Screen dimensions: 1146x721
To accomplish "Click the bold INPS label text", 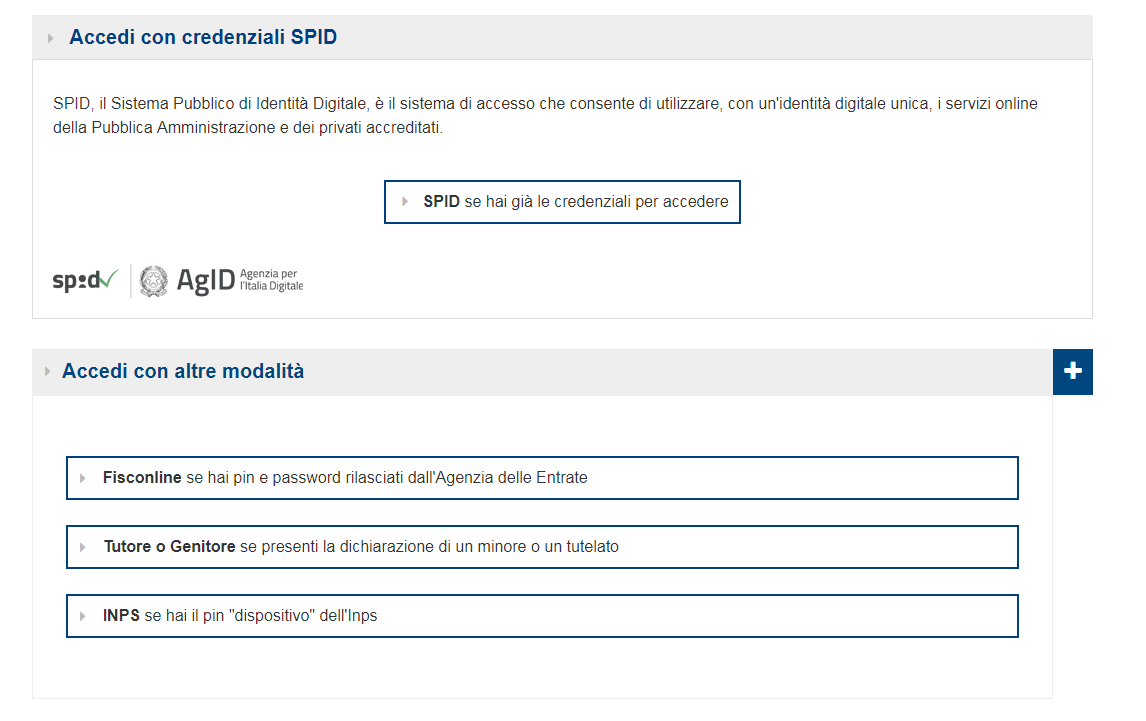I will 121,616.
